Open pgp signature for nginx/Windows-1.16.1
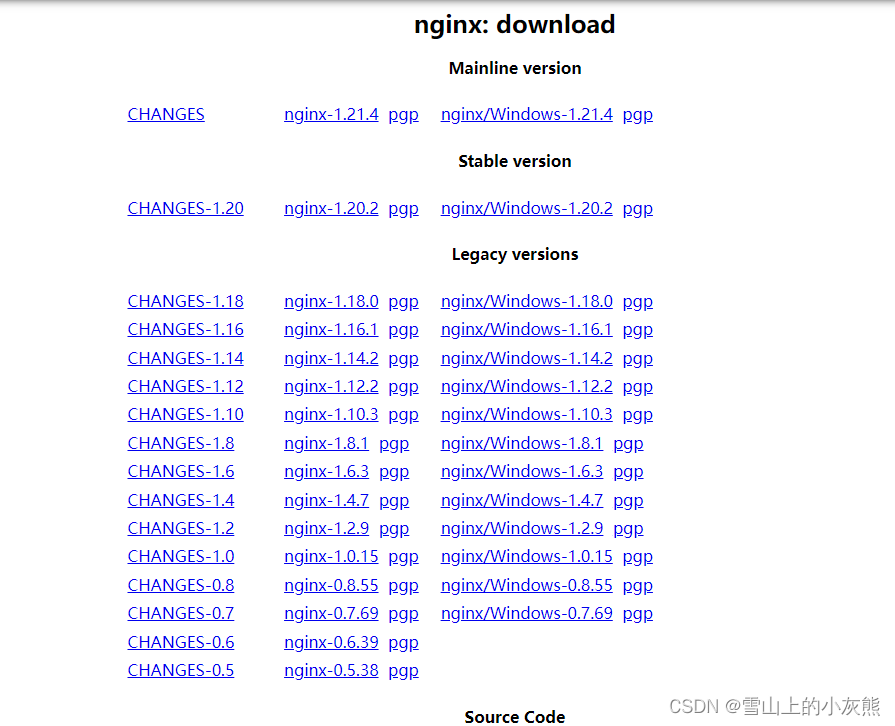895x726 pixels. (638, 330)
